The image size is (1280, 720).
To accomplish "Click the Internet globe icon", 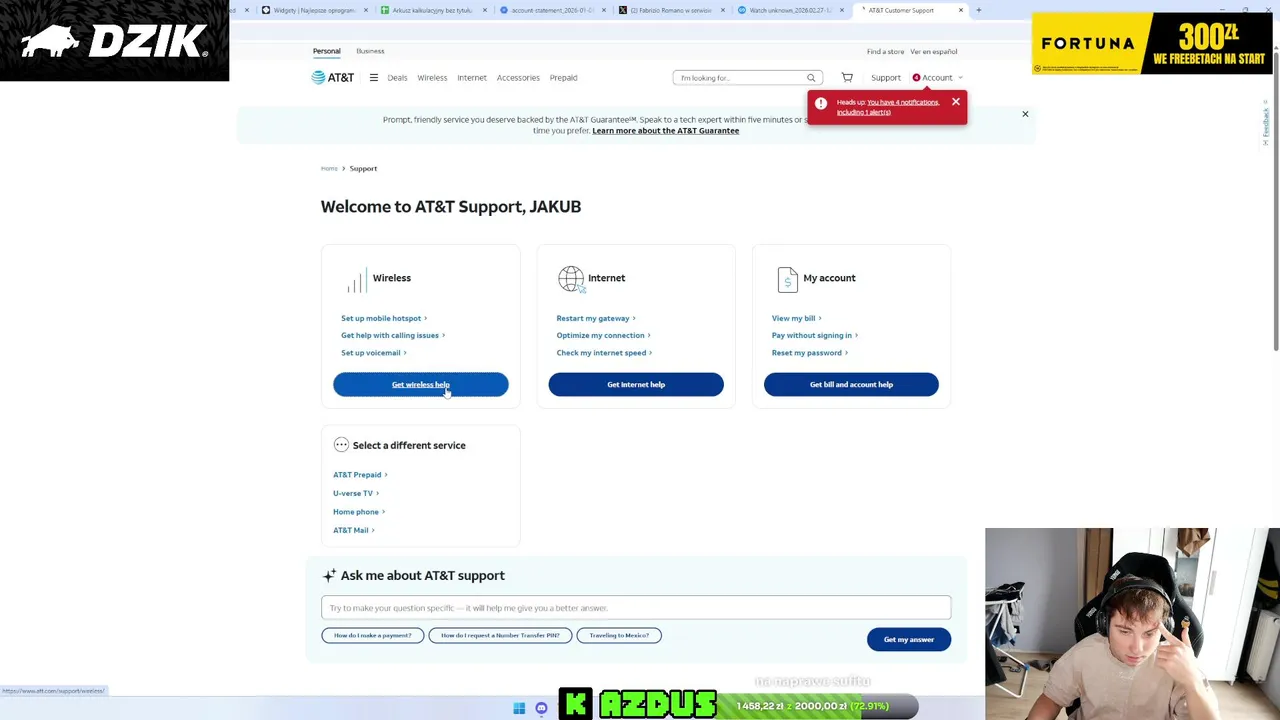I will pos(570,279).
